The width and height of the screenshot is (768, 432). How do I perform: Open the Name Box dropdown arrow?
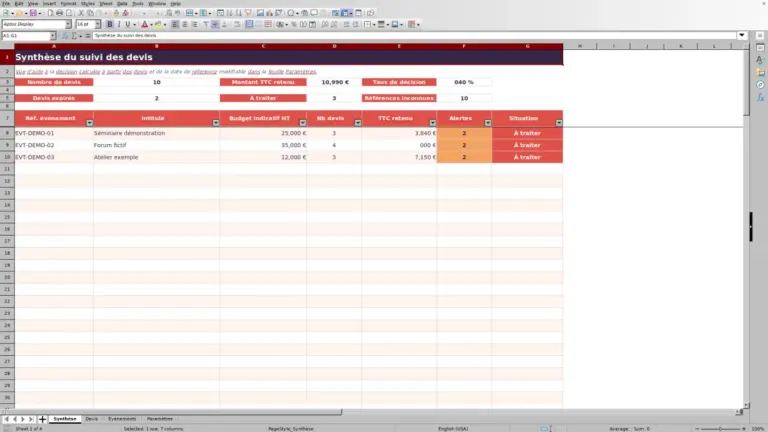pos(53,36)
